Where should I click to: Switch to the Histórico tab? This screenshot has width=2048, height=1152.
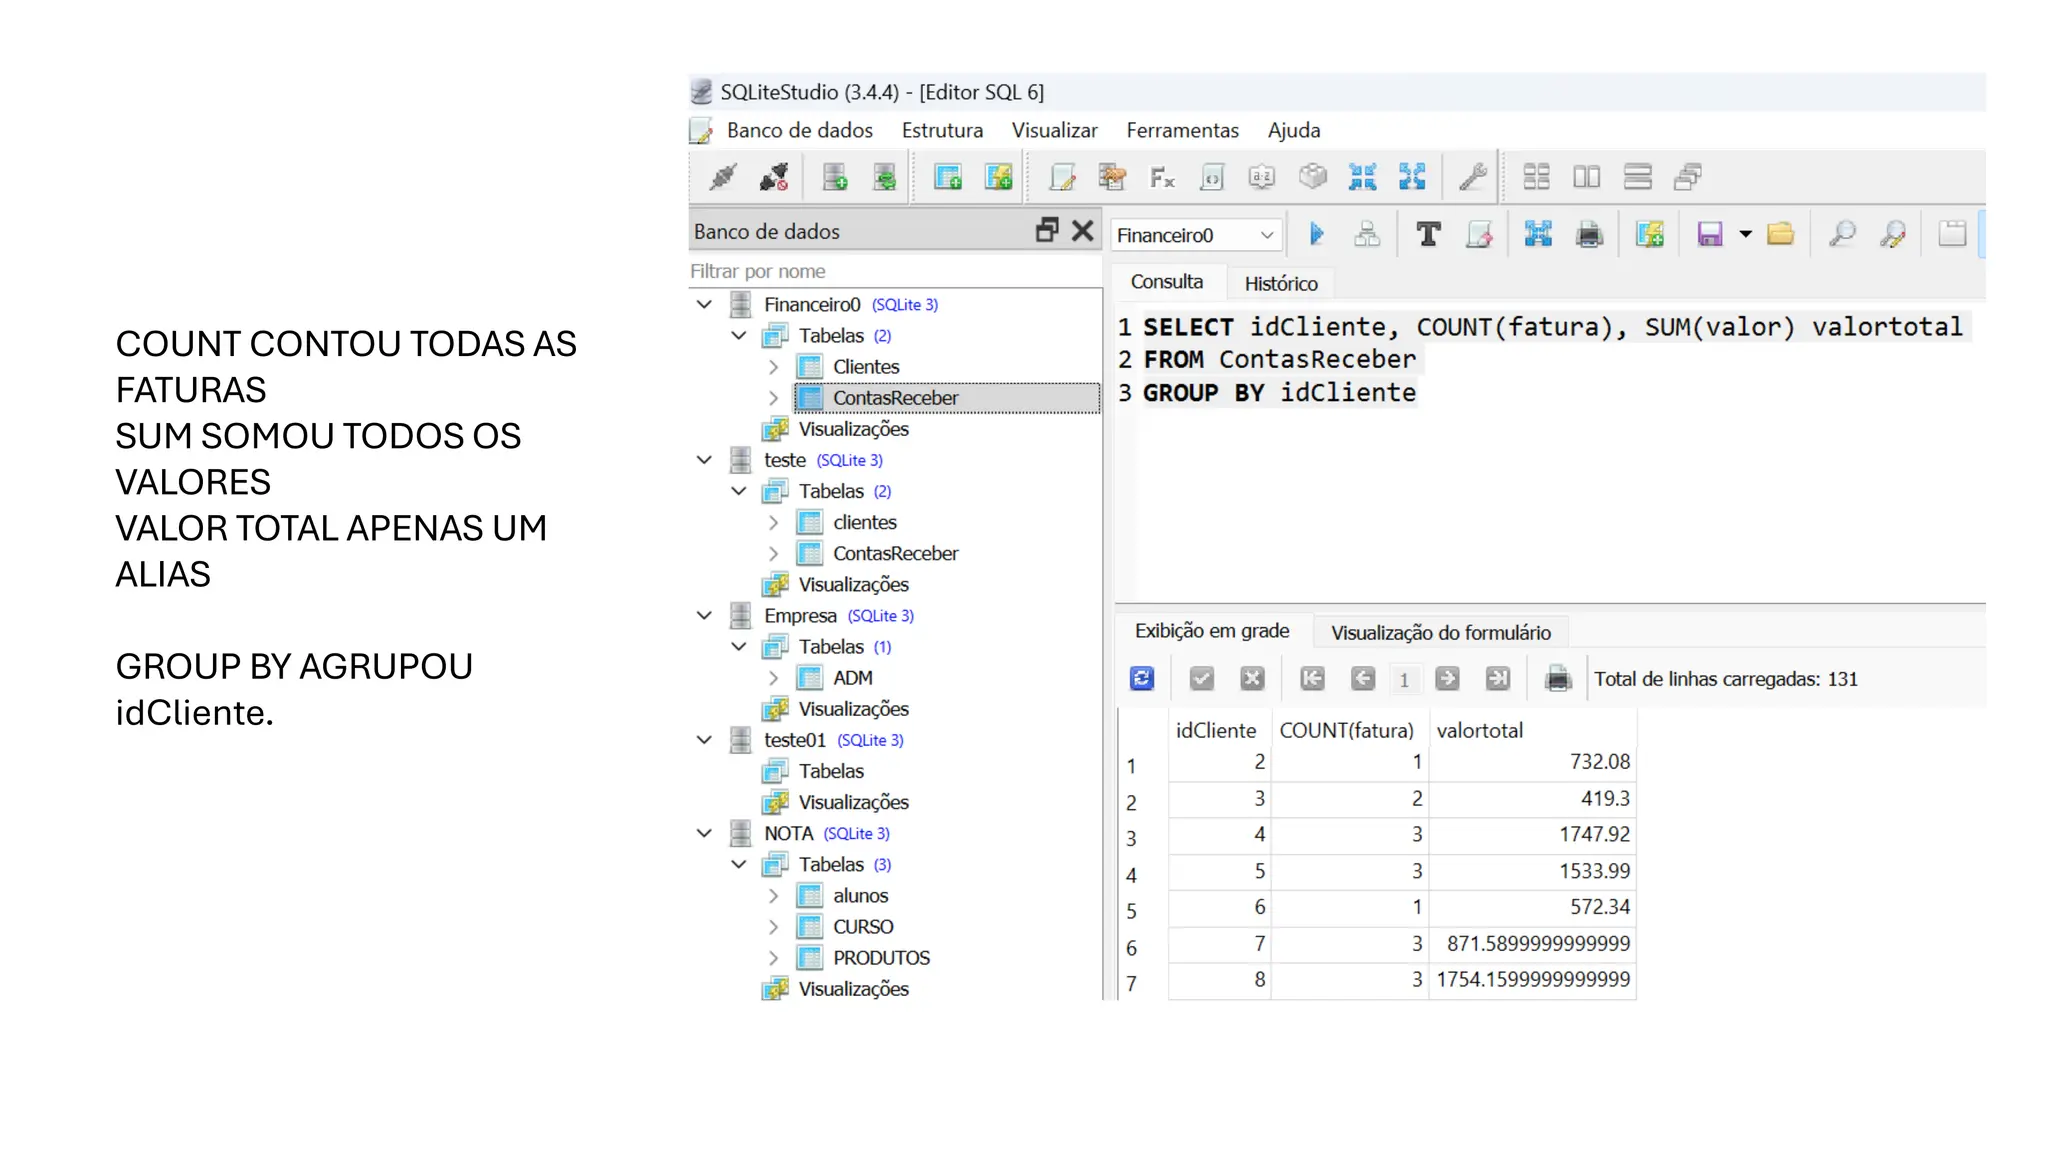coord(1280,283)
